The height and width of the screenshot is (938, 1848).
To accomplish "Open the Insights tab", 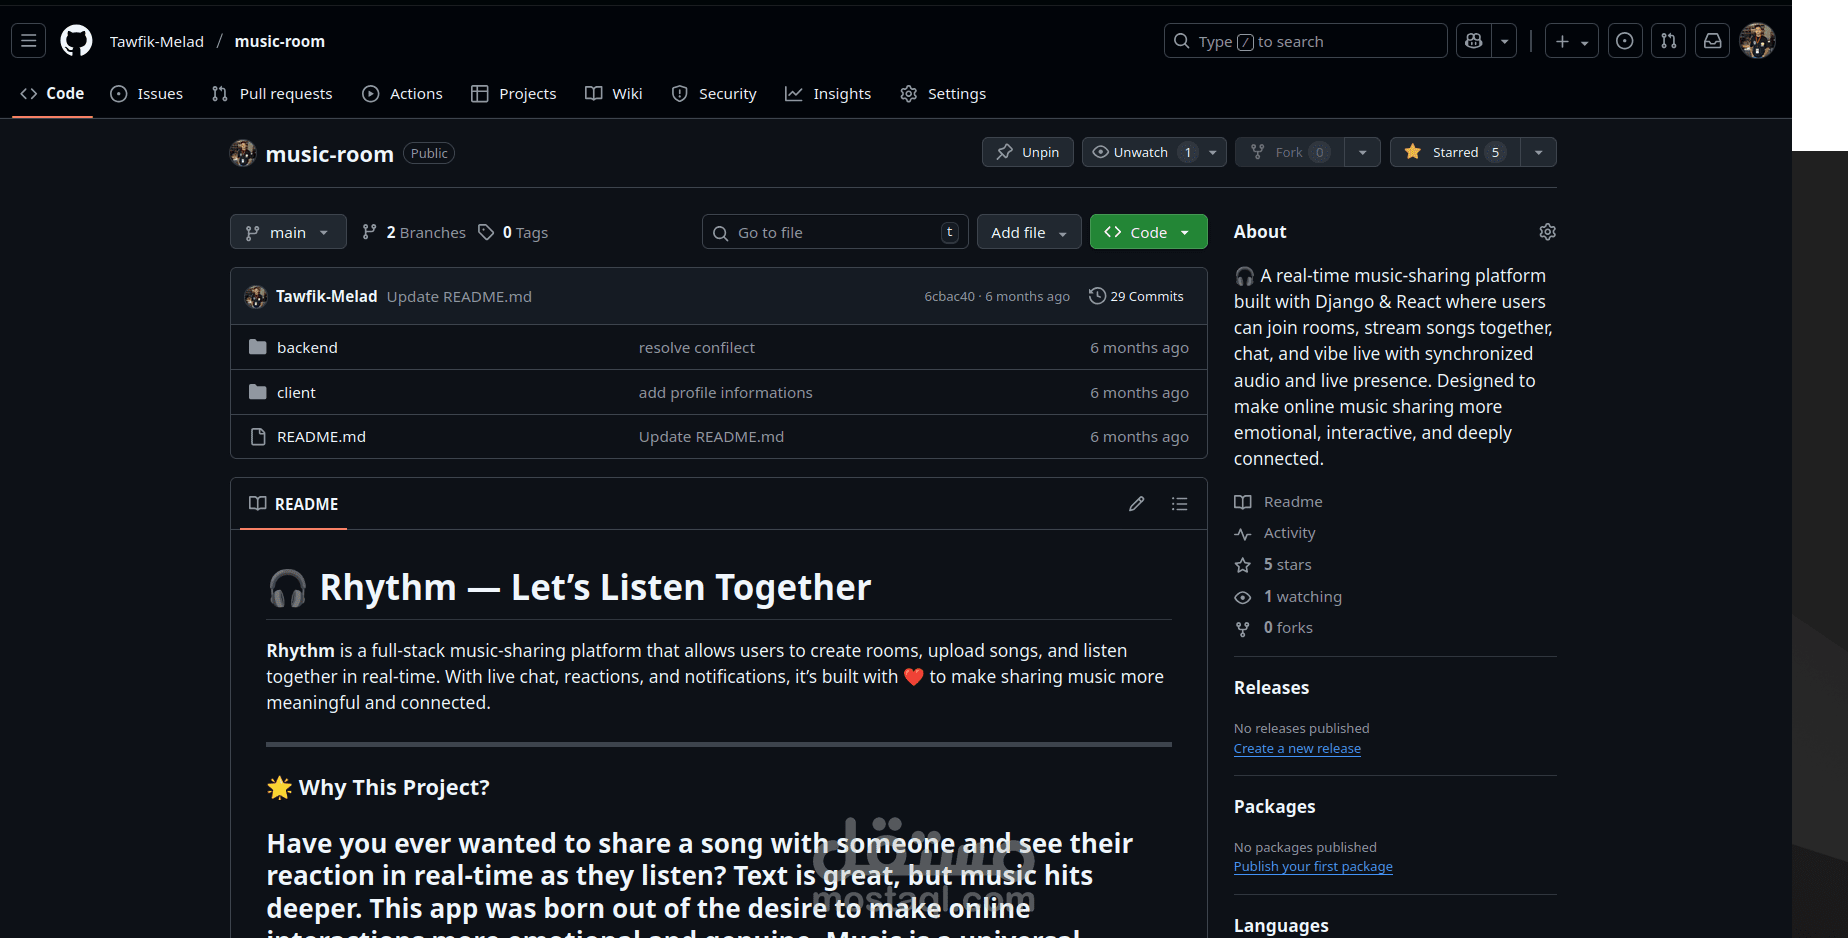I will click(x=828, y=93).
